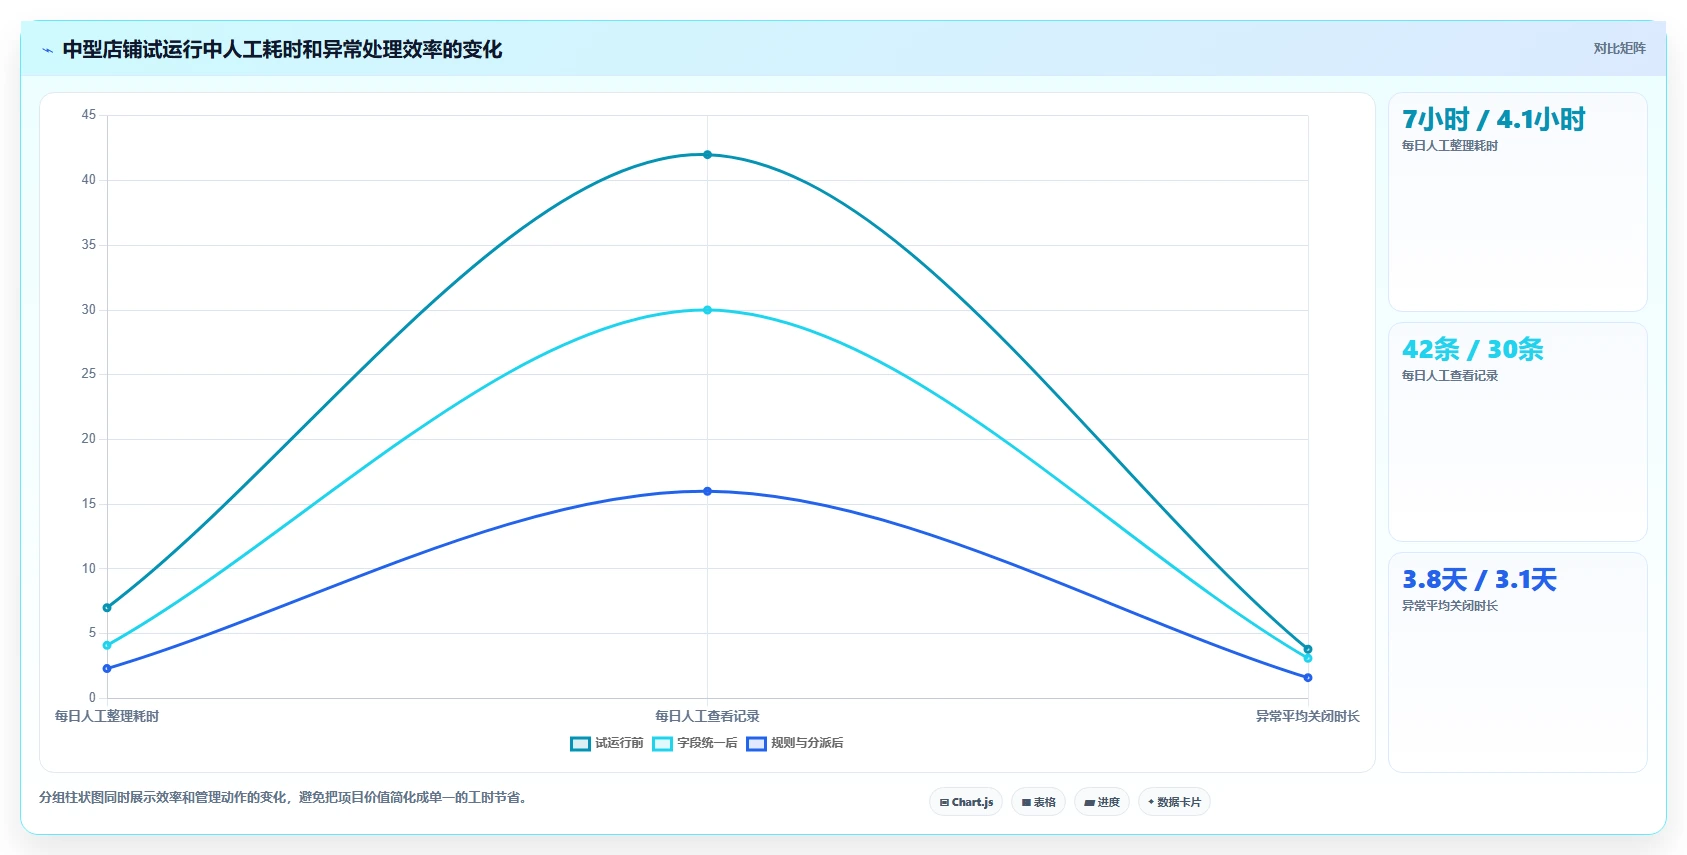Click 规则与分派后 point at 异常平均关闭时长
The height and width of the screenshot is (855, 1687).
point(1307,678)
